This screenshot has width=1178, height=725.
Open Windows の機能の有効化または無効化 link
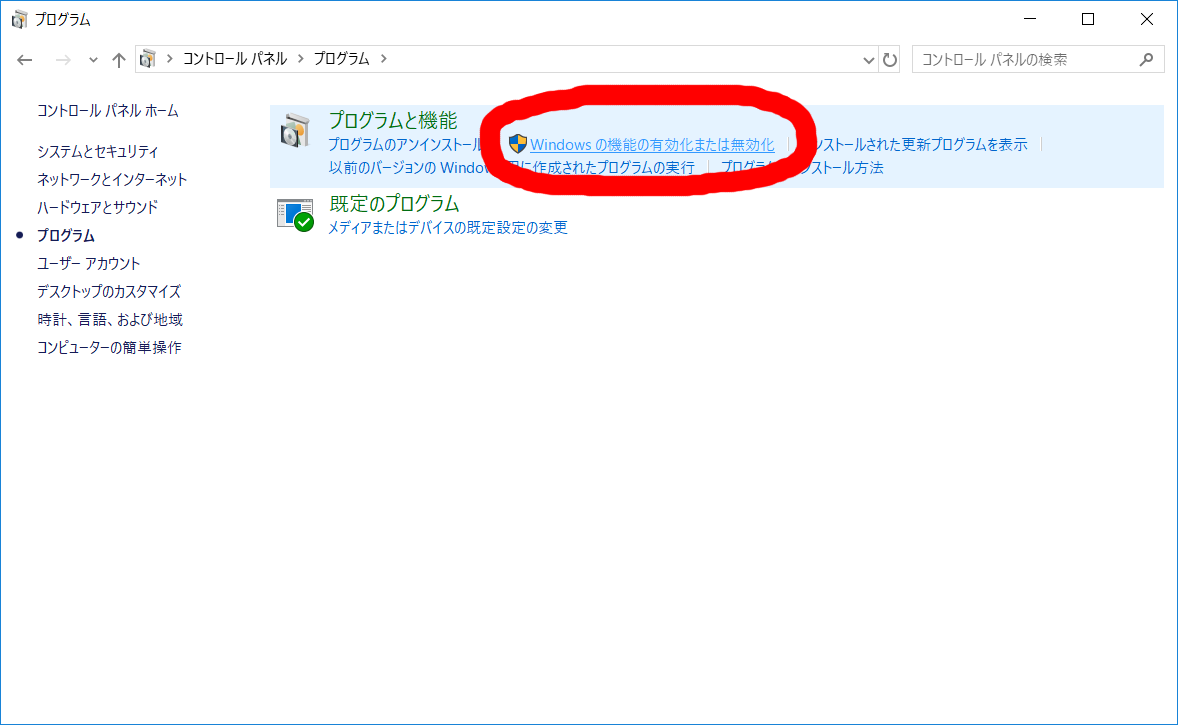[652, 145]
